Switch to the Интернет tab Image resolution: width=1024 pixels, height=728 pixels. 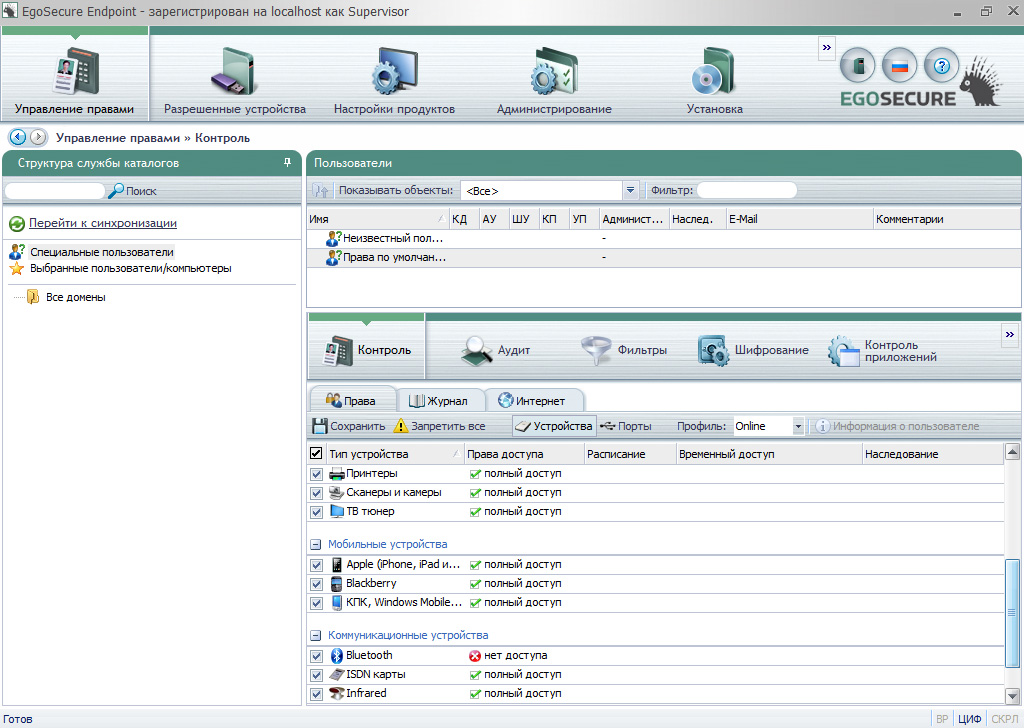[531, 401]
